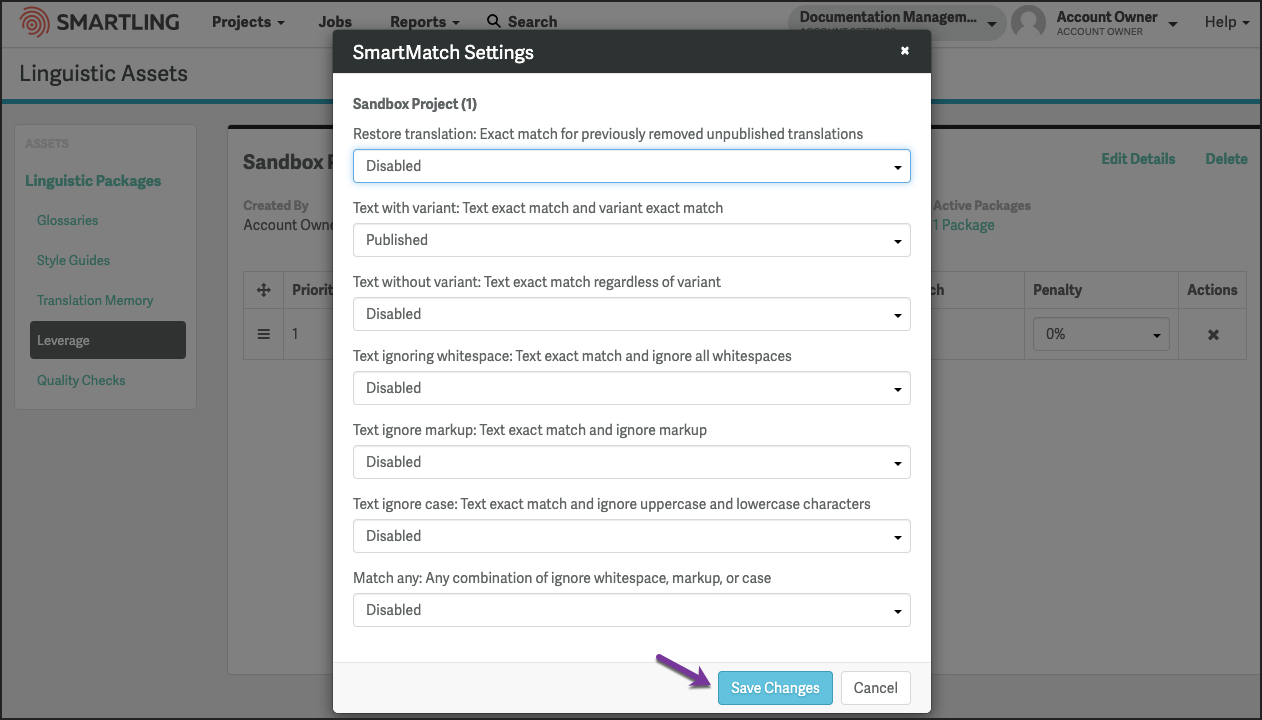
Task: Close the SmartMatch Settings dialog
Action: [905, 51]
